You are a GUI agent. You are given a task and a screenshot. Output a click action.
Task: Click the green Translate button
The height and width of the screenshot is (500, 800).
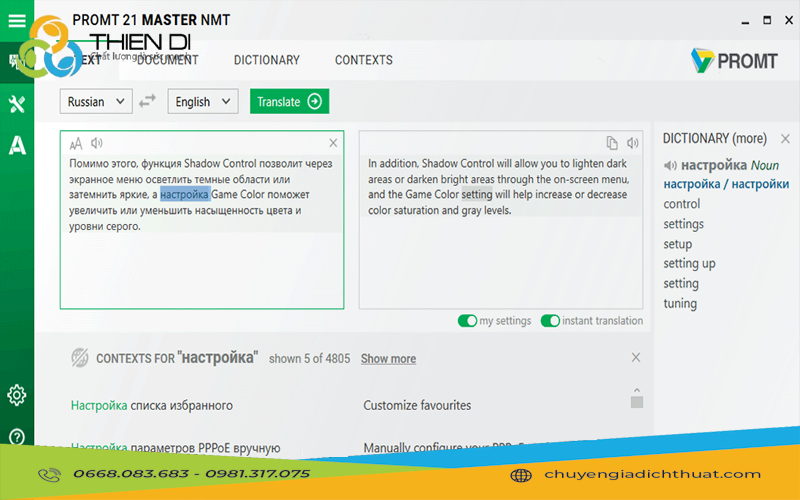(x=289, y=101)
